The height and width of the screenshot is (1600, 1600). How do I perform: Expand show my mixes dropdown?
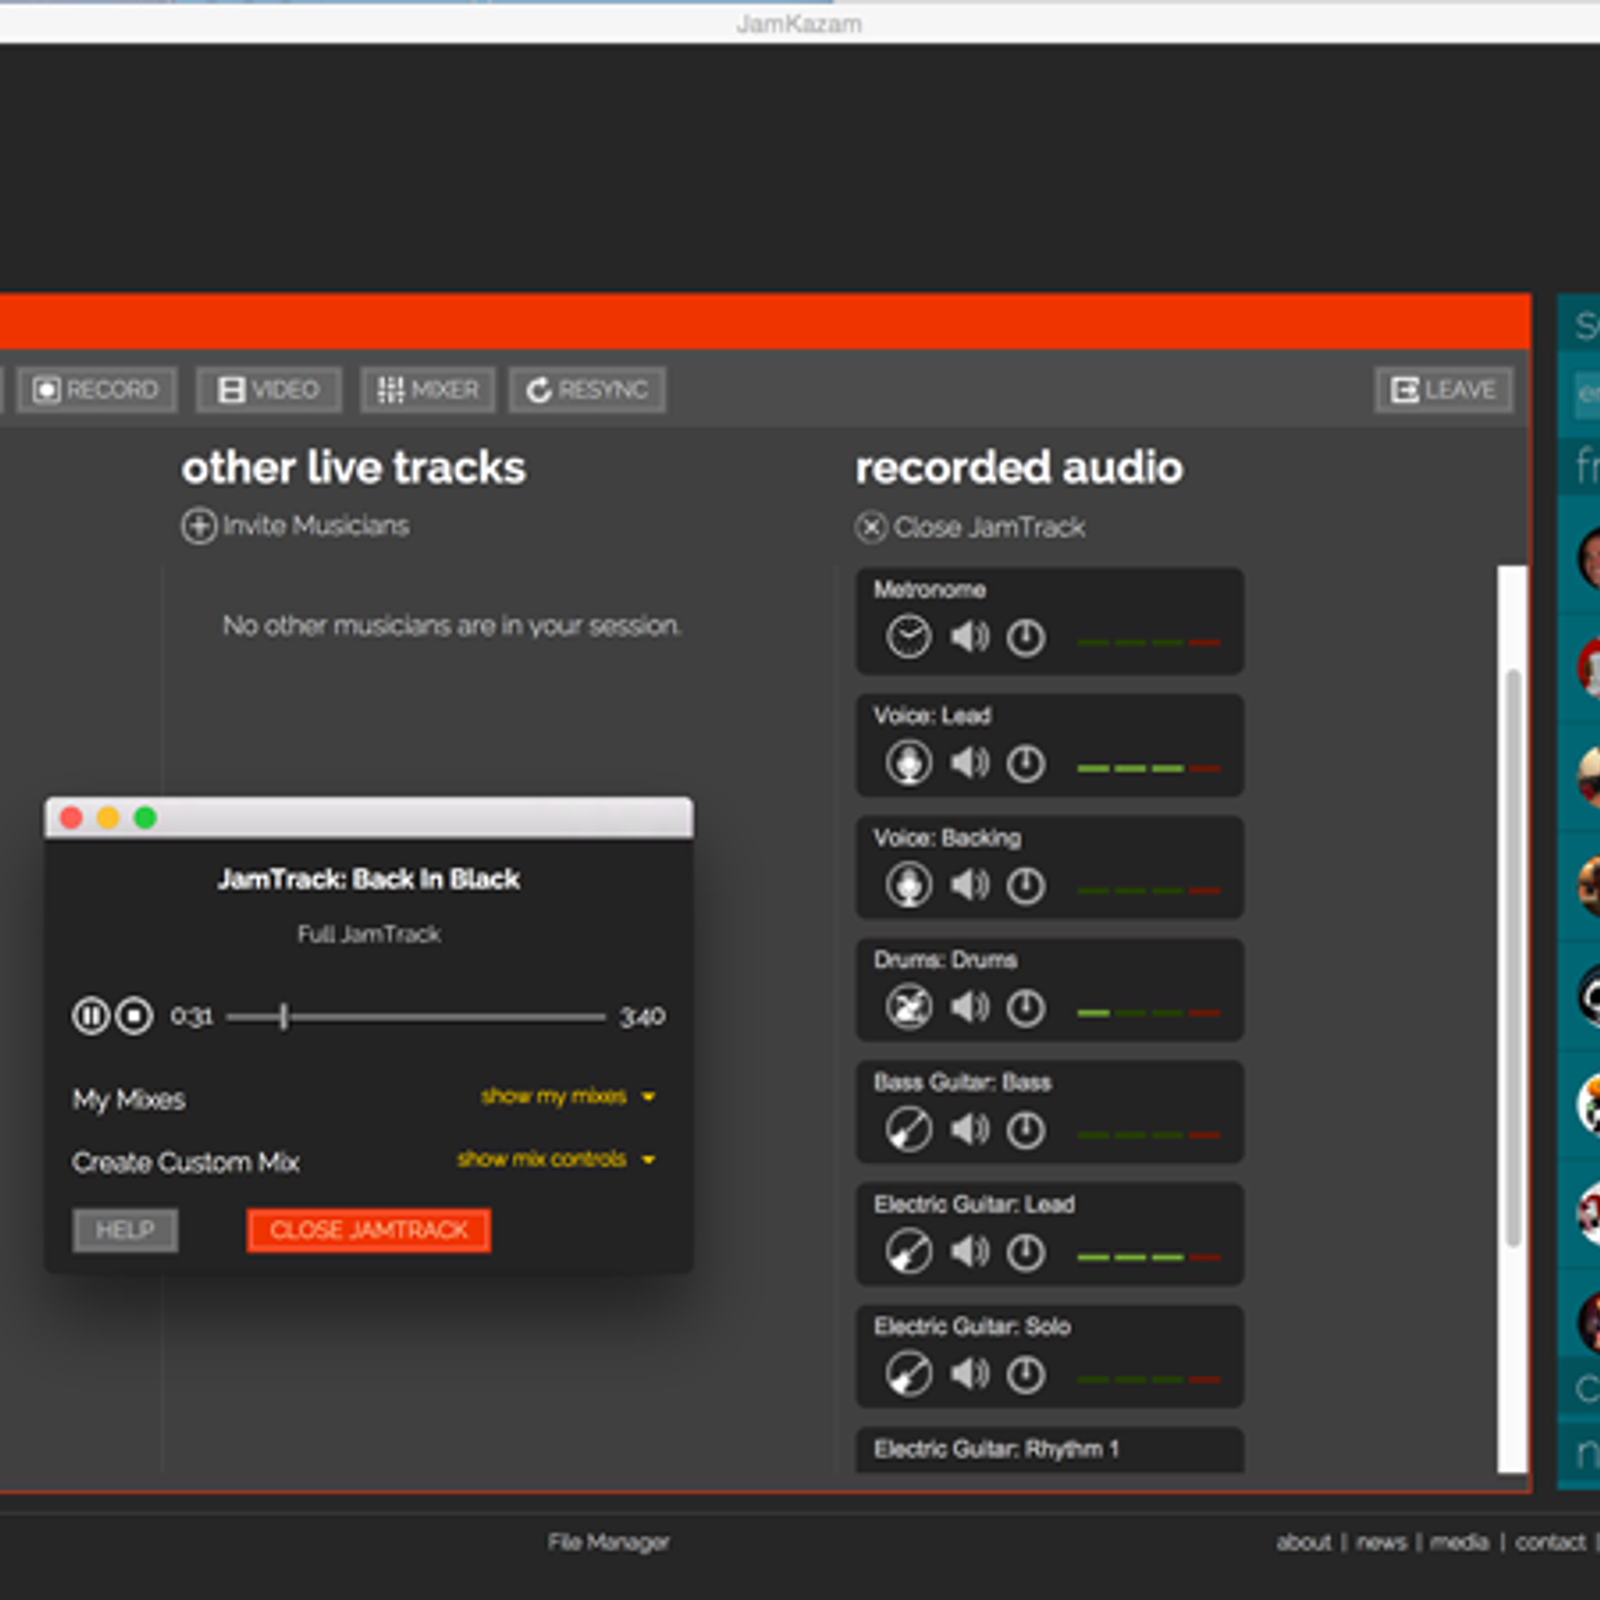(568, 1096)
